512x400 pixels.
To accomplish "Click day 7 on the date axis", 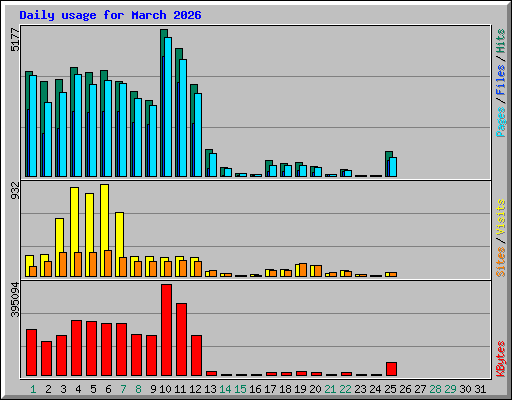I will (x=123, y=389).
